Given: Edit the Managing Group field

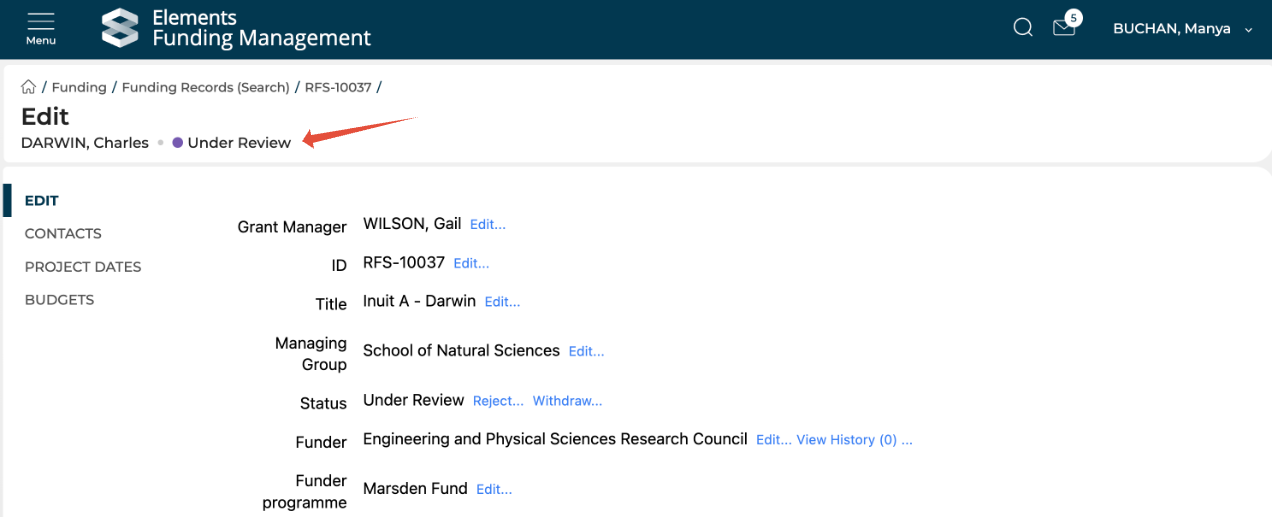Looking at the screenshot, I should coord(586,352).
